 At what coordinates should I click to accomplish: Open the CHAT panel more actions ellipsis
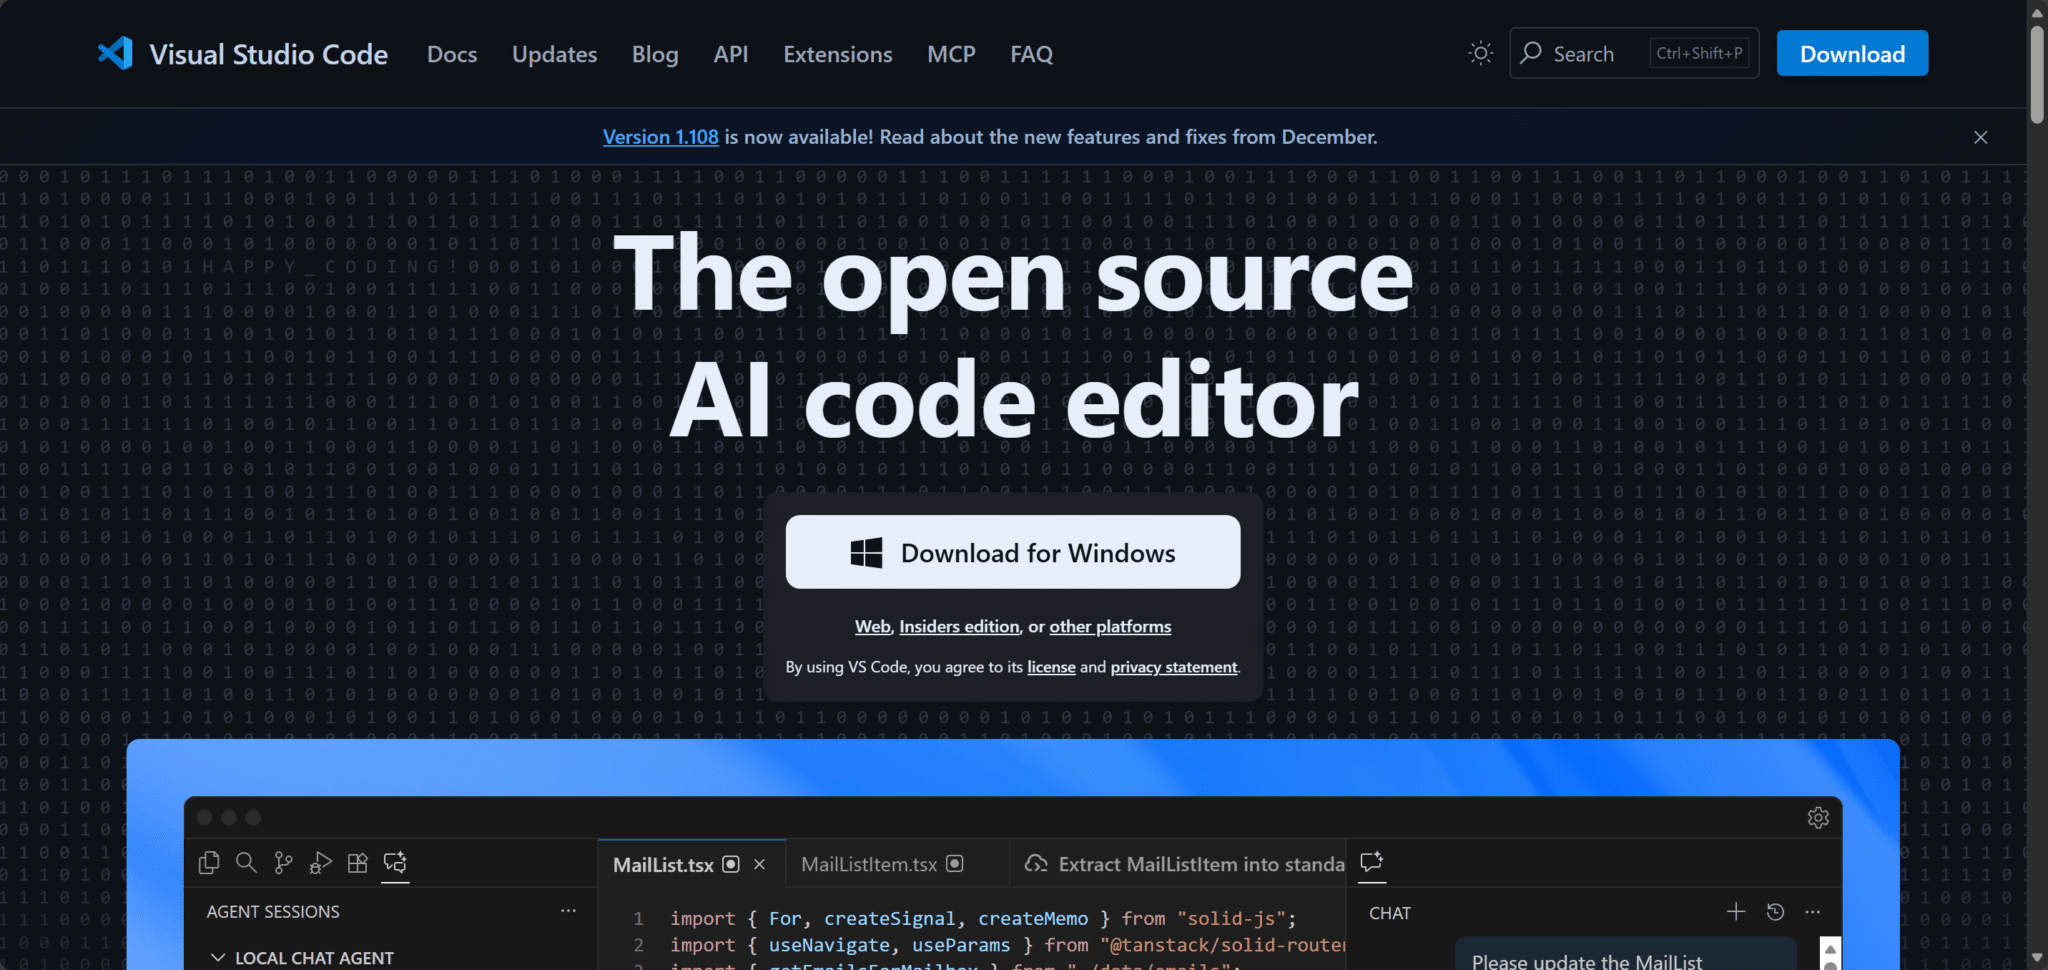pyautogui.click(x=1813, y=912)
